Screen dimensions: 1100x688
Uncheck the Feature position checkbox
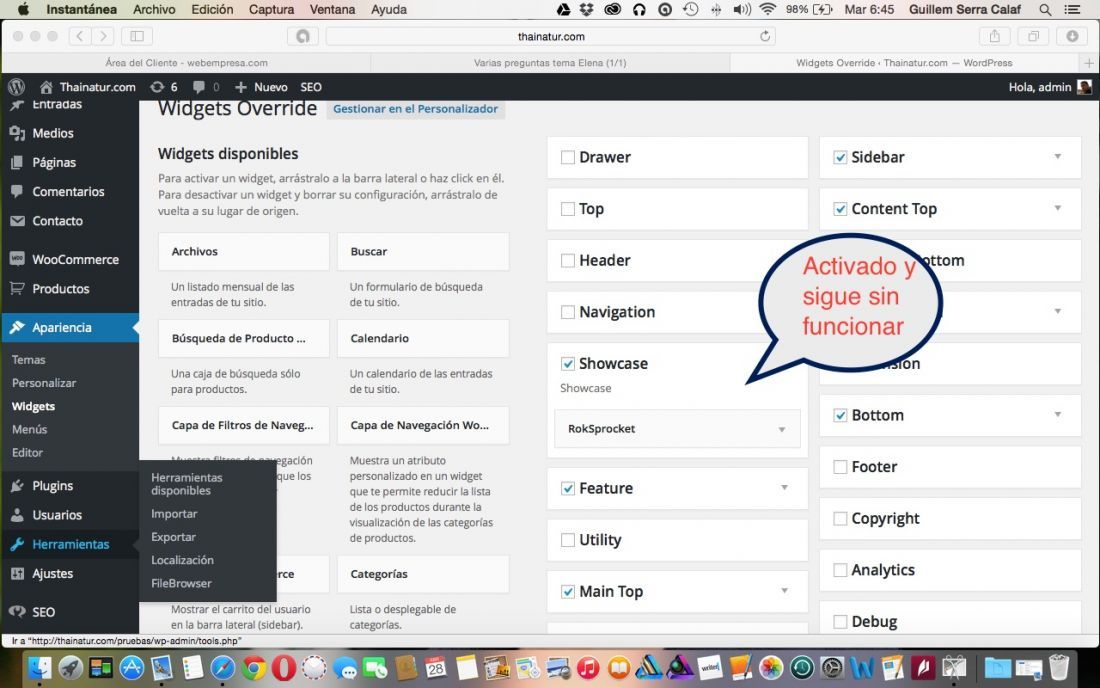[x=568, y=488]
